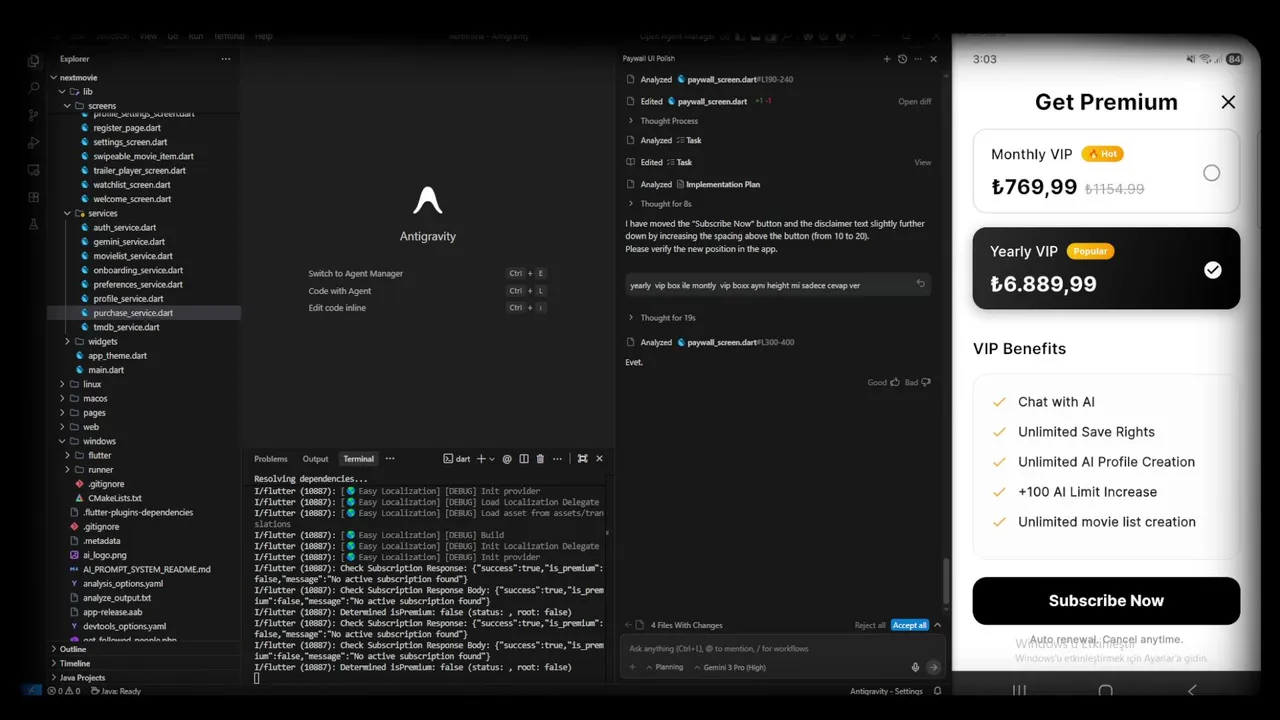This screenshot has height=720, width=1280.
Task: Collapse the screens folder
Action: coord(68,105)
